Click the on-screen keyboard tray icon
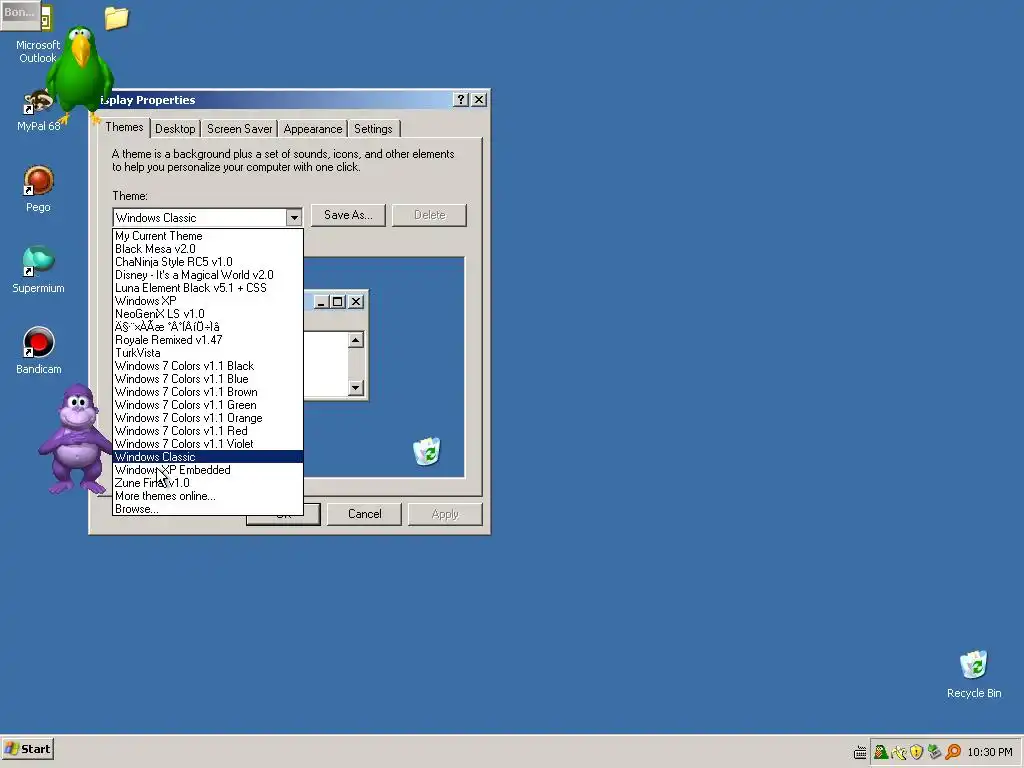 point(860,752)
